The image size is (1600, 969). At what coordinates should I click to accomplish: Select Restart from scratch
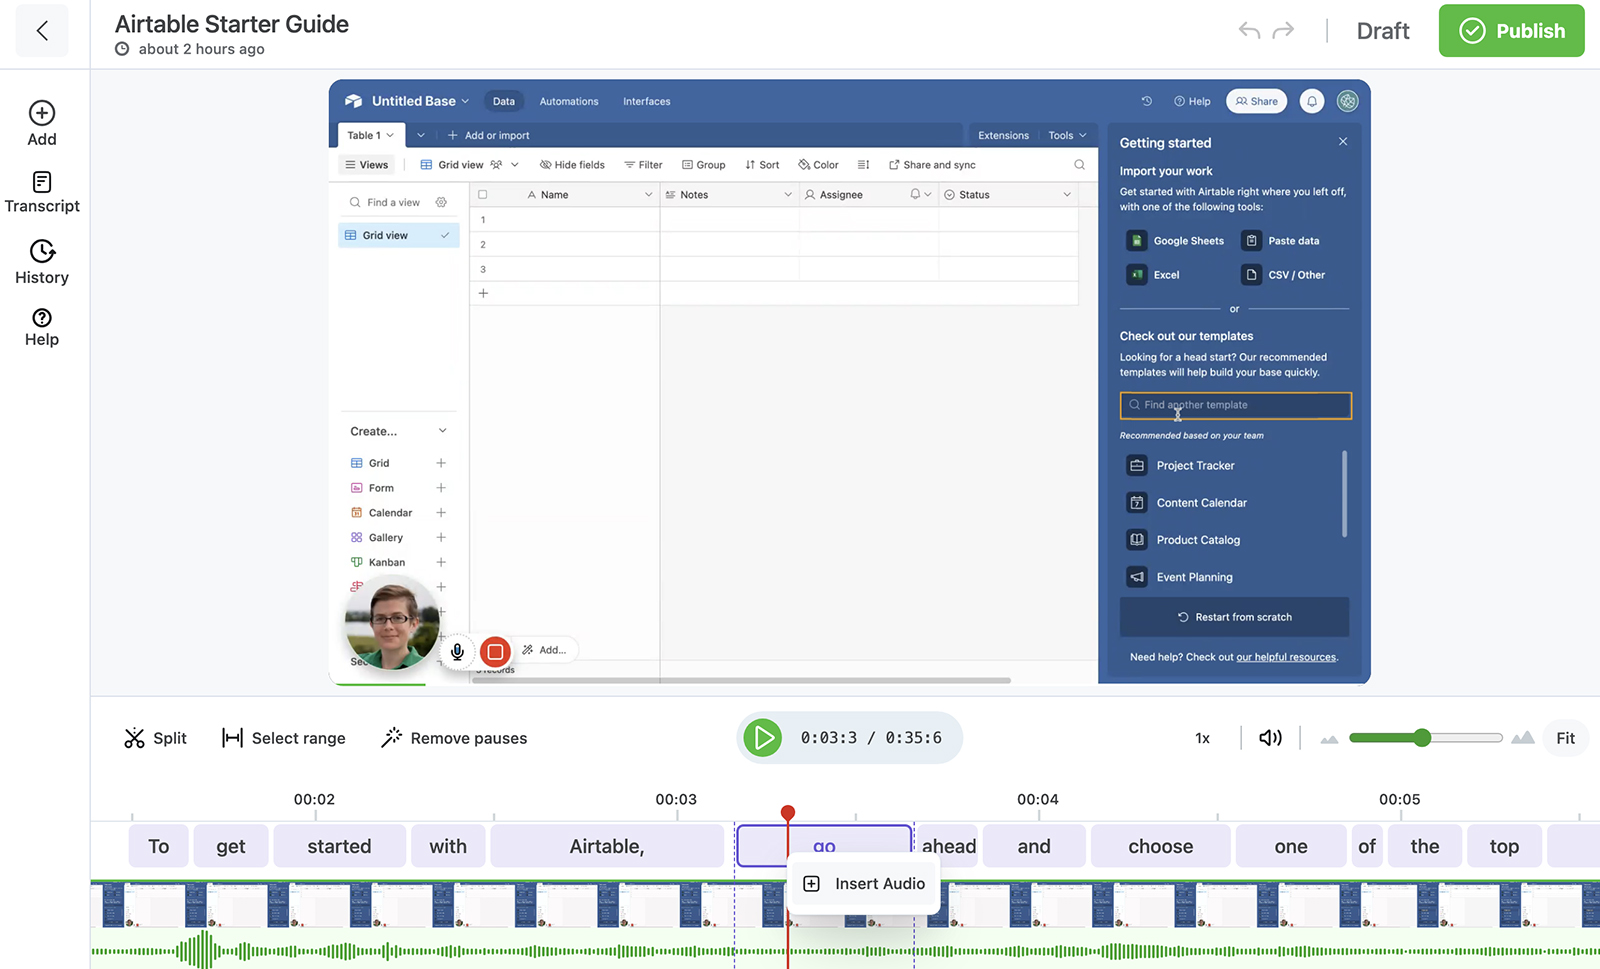1234,617
